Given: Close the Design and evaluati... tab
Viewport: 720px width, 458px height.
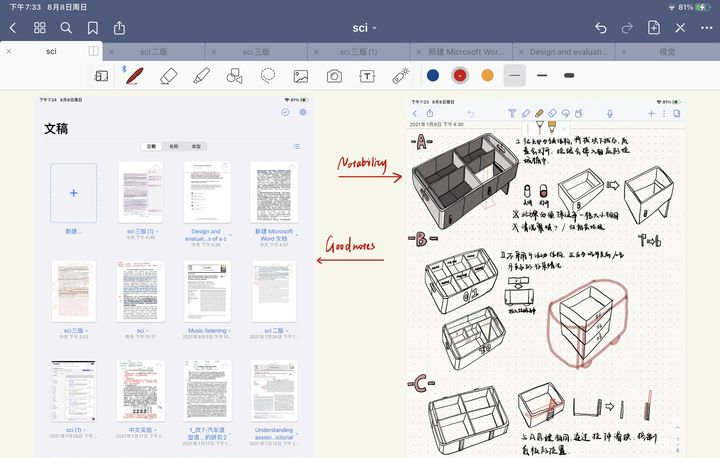Looking at the screenshot, I should pos(522,52).
